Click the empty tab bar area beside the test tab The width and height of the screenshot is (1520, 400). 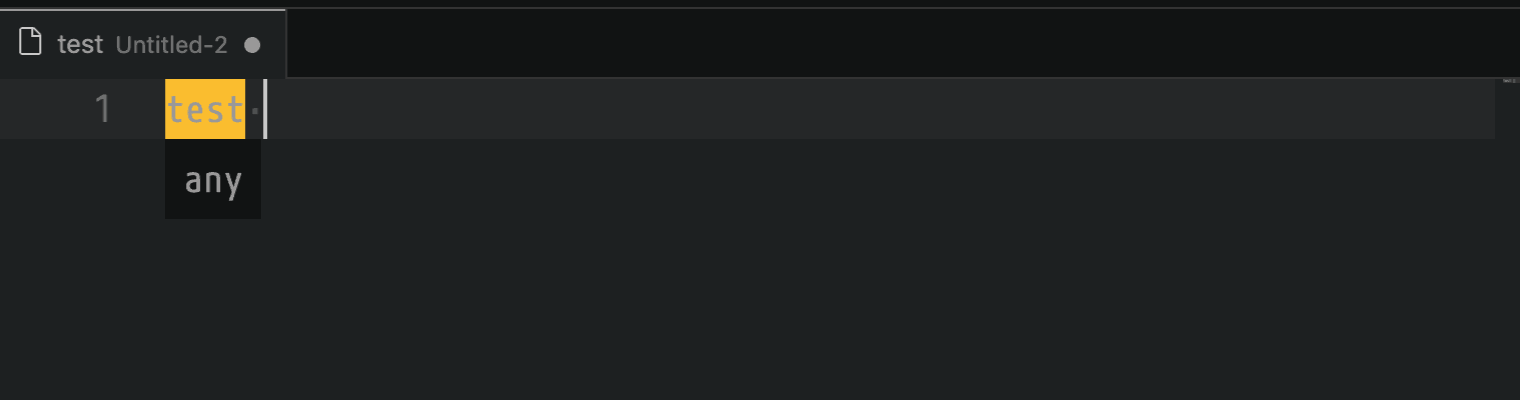(900, 44)
